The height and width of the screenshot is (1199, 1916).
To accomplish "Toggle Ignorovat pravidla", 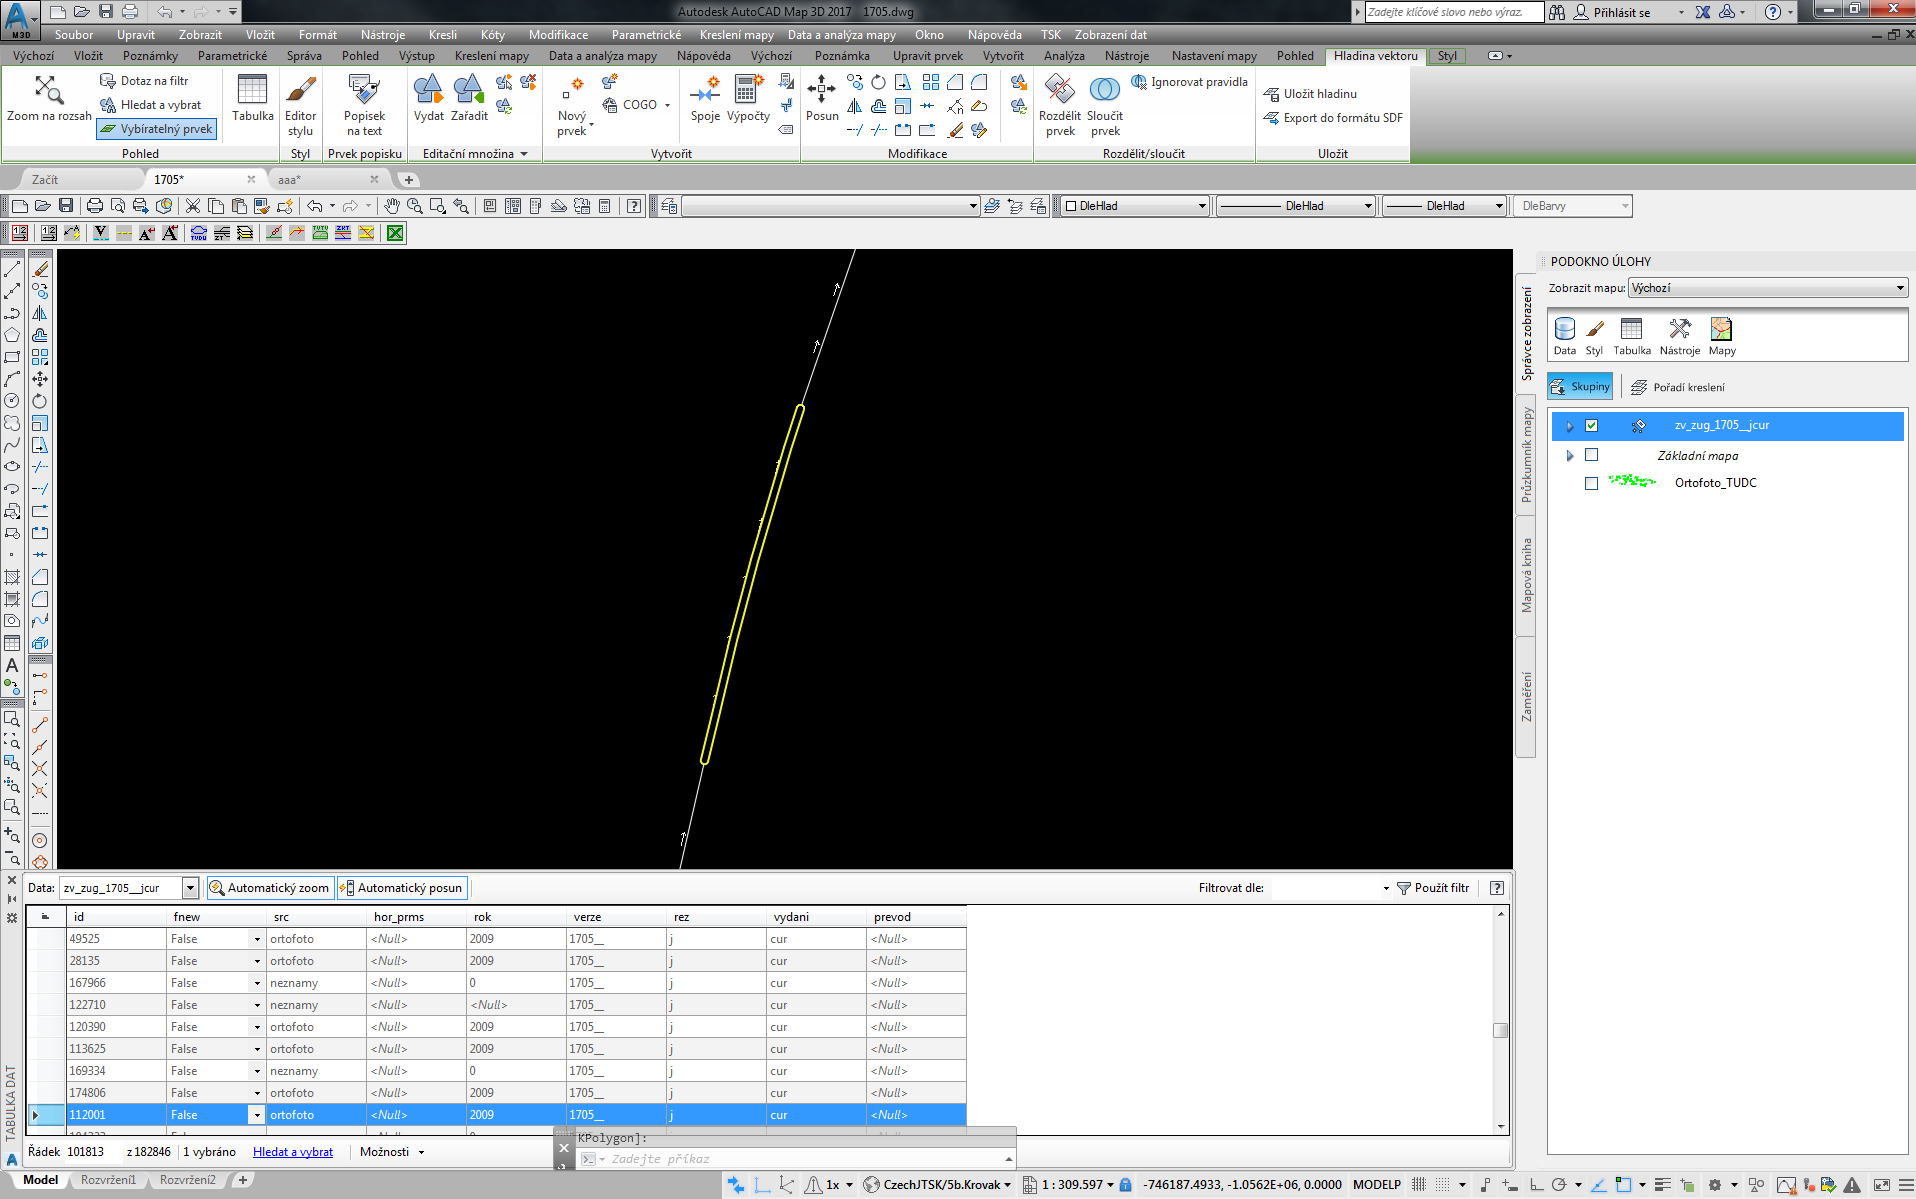I will (1189, 82).
